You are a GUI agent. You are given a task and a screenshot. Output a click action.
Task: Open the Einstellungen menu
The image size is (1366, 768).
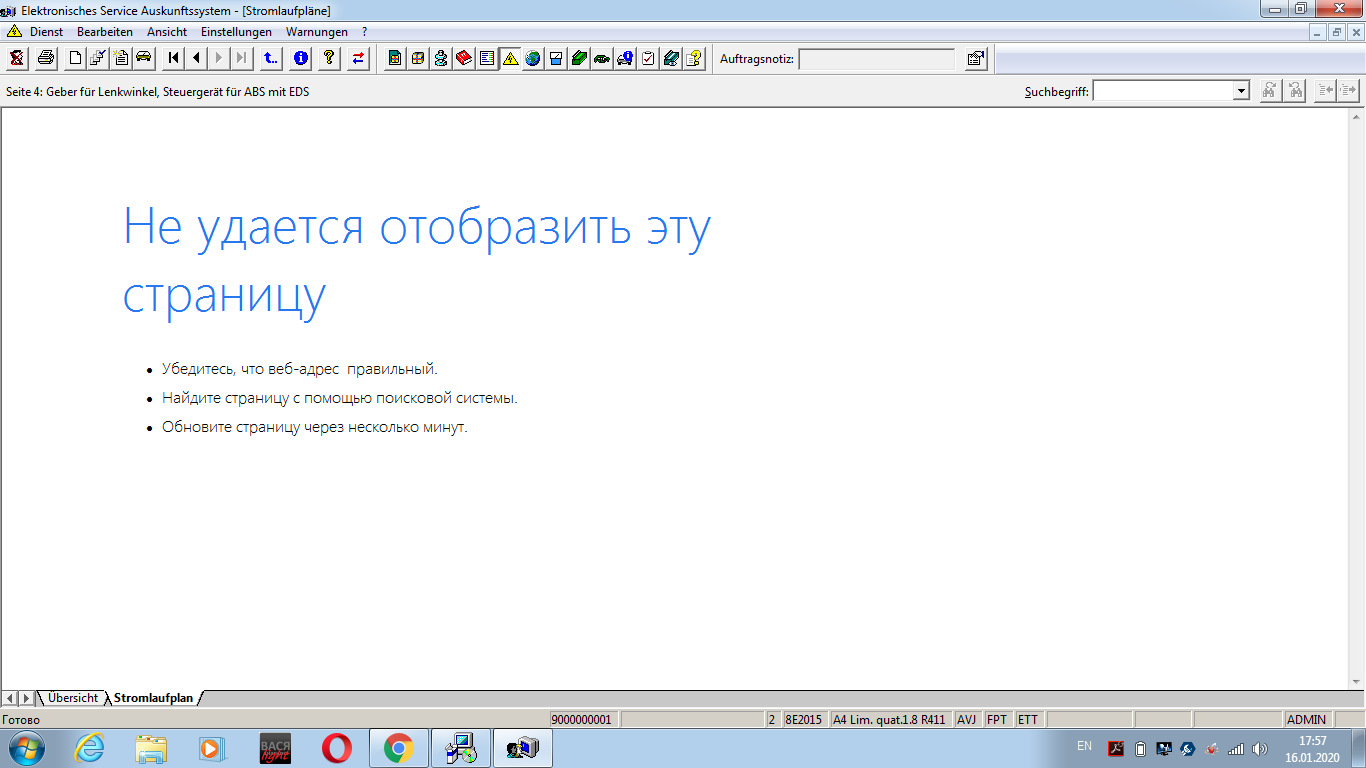(x=236, y=32)
